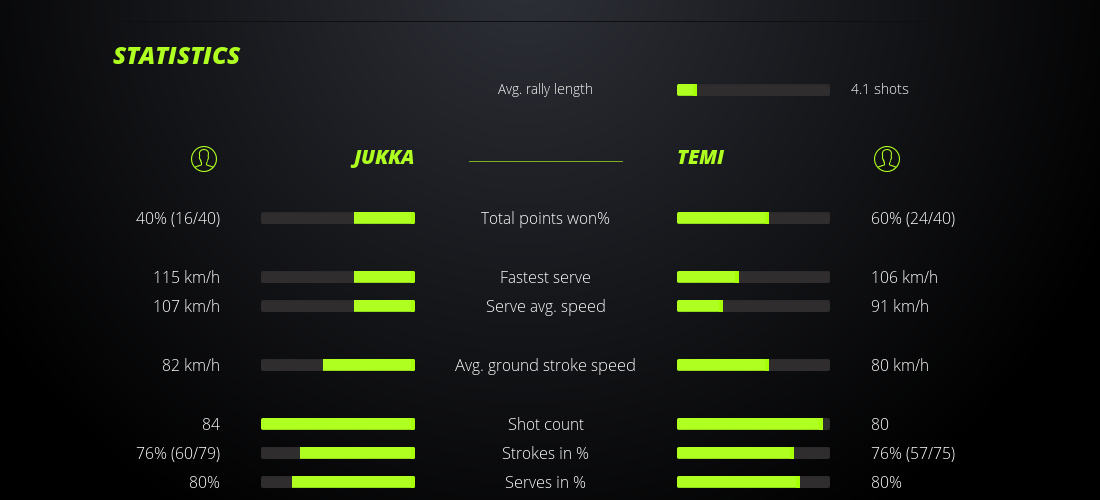The height and width of the screenshot is (500, 1100).
Task: Click Jukka's Serve avg. speed bar
Action: tap(338, 306)
